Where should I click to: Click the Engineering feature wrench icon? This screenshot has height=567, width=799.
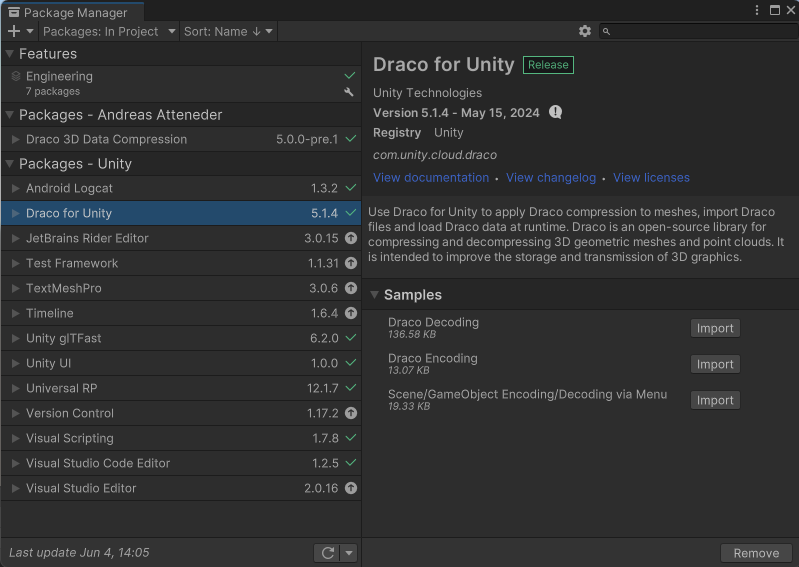pos(349,92)
